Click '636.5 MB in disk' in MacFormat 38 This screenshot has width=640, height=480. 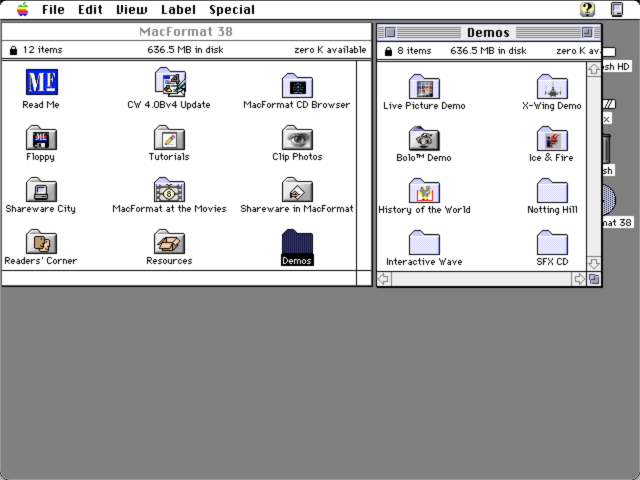pyautogui.click(x=185, y=50)
